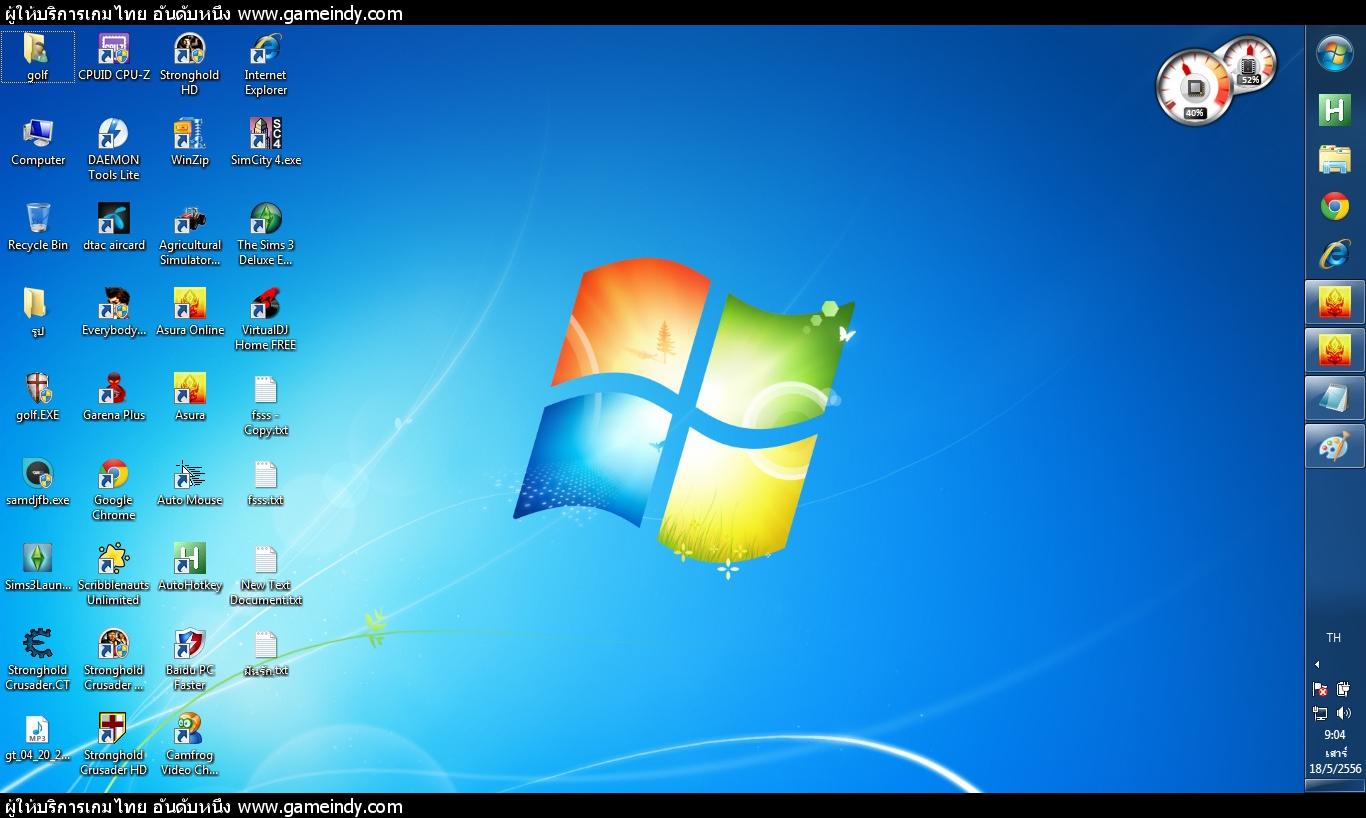Open Action Center flag icon
This screenshot has height=818, width=1366.
coord(1320,689)
